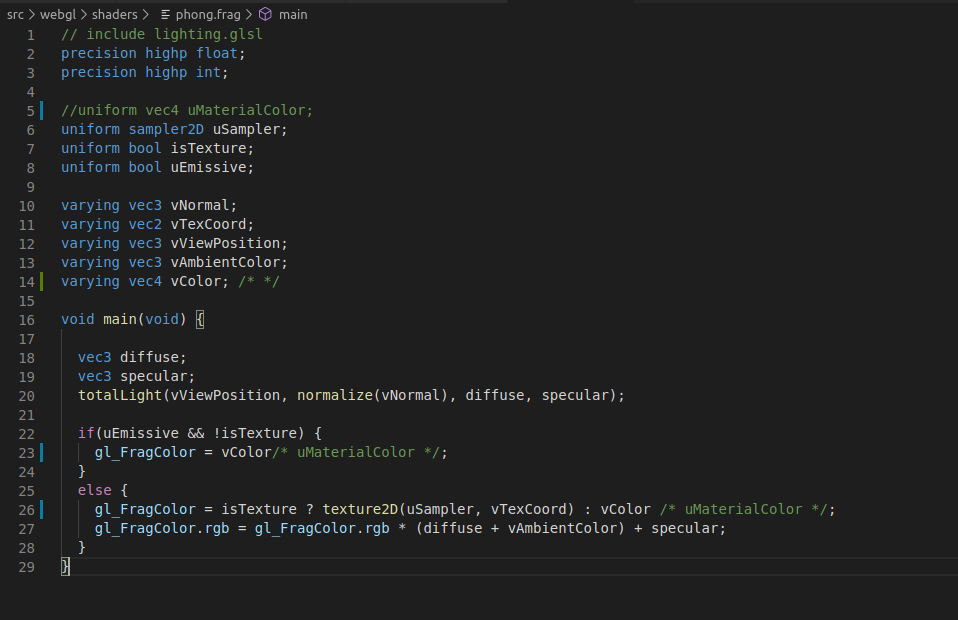Viewport: 958px width, 620px height.
Task: Click 'vAmbientColor' in the varying declaration
Action: 225,262
